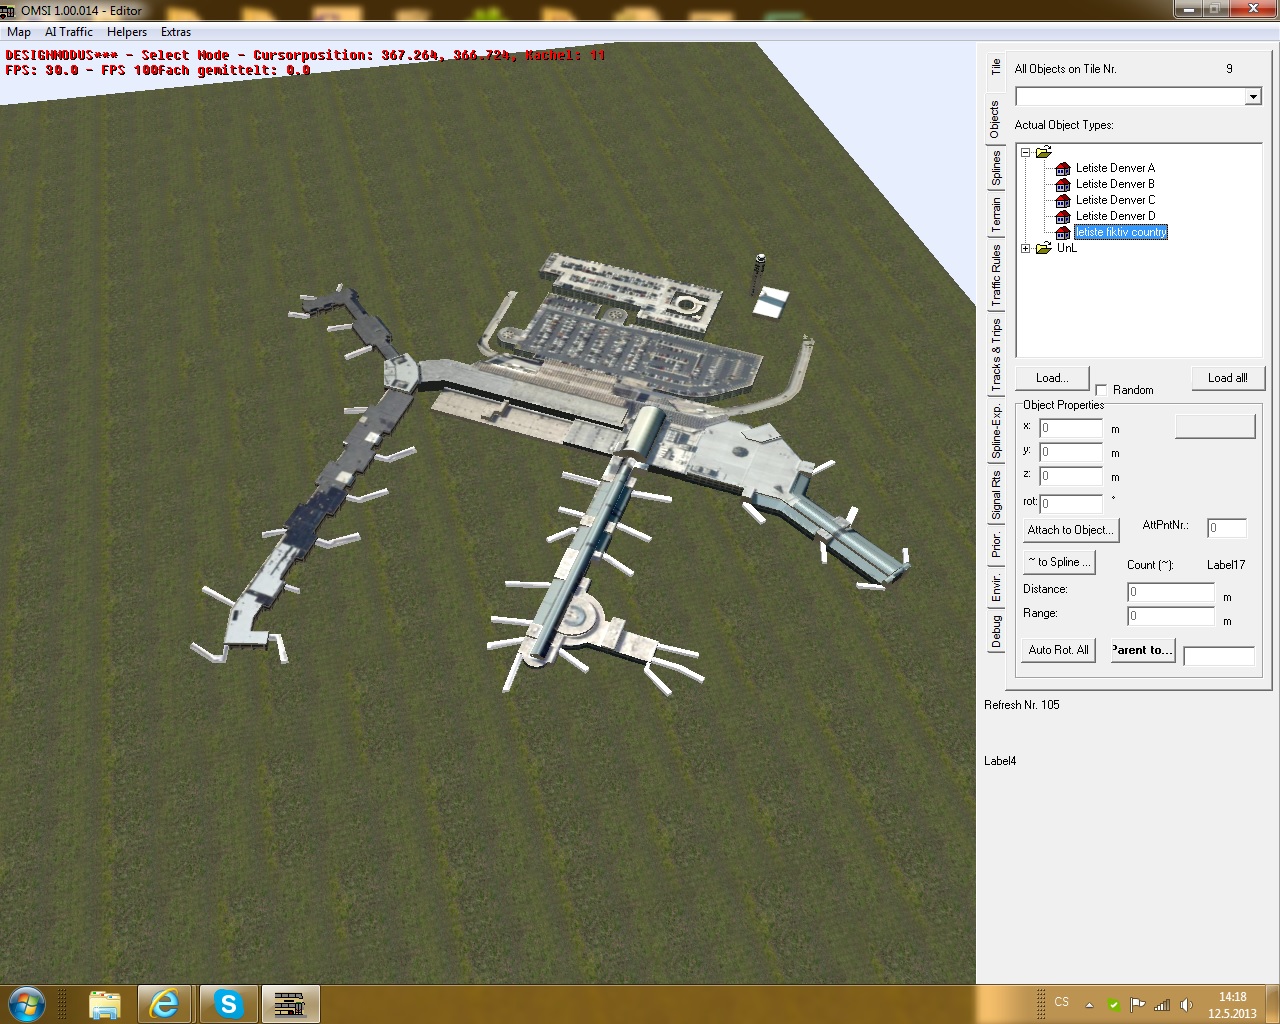This screenshot has height=1024, width=1280.
Task: Click the Attach to Object... button
Action: click(1068, 530)
